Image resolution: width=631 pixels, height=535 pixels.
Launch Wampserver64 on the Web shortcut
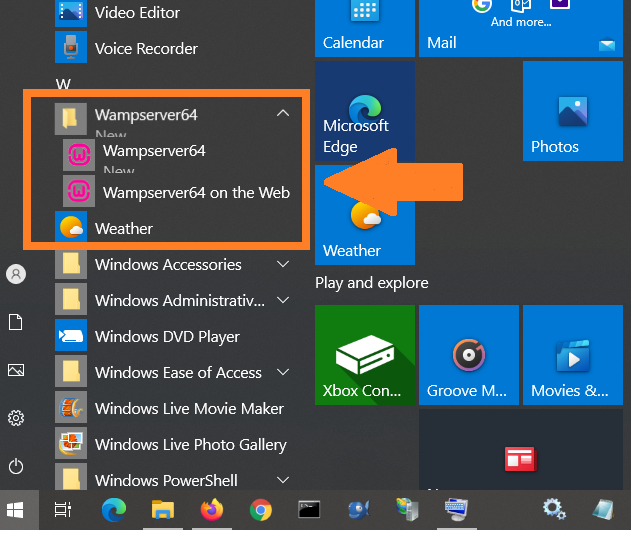point(195,192)
